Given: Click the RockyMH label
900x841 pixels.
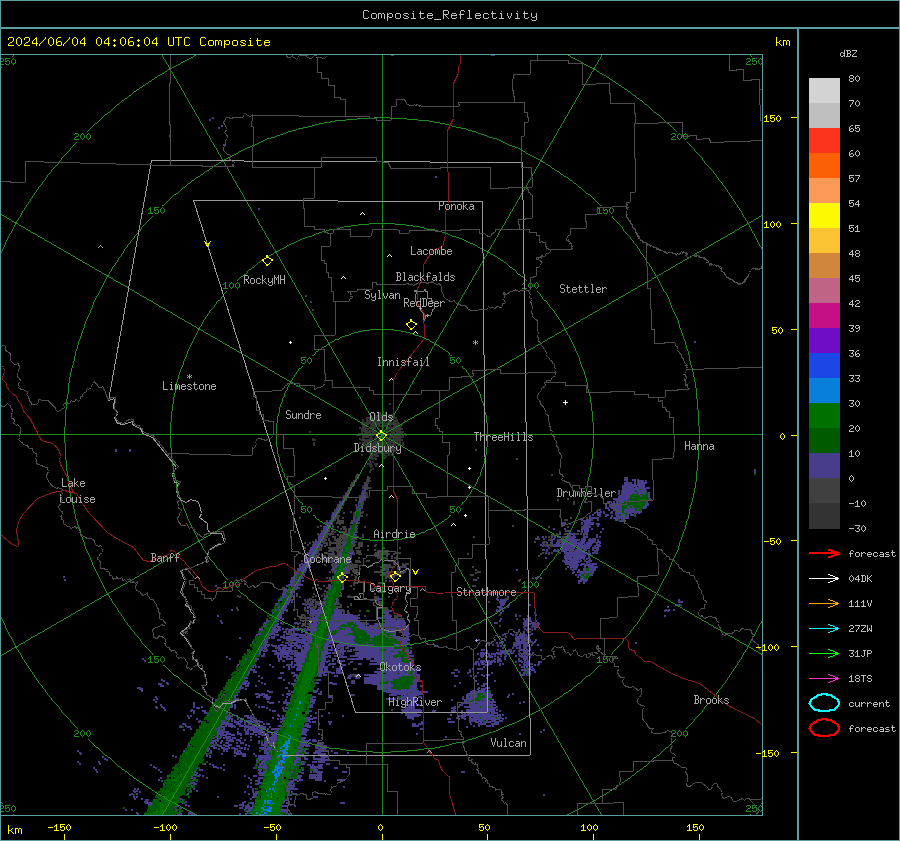Looking at the screenshot, I should pyautogui.click(x=264, y=280).
